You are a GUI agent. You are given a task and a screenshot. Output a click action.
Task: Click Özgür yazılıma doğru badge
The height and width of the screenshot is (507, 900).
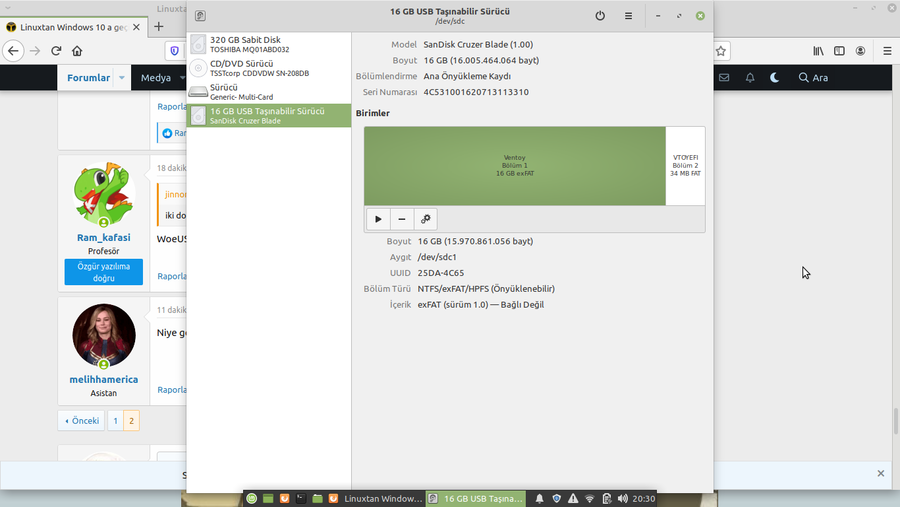tap(104, 272)
